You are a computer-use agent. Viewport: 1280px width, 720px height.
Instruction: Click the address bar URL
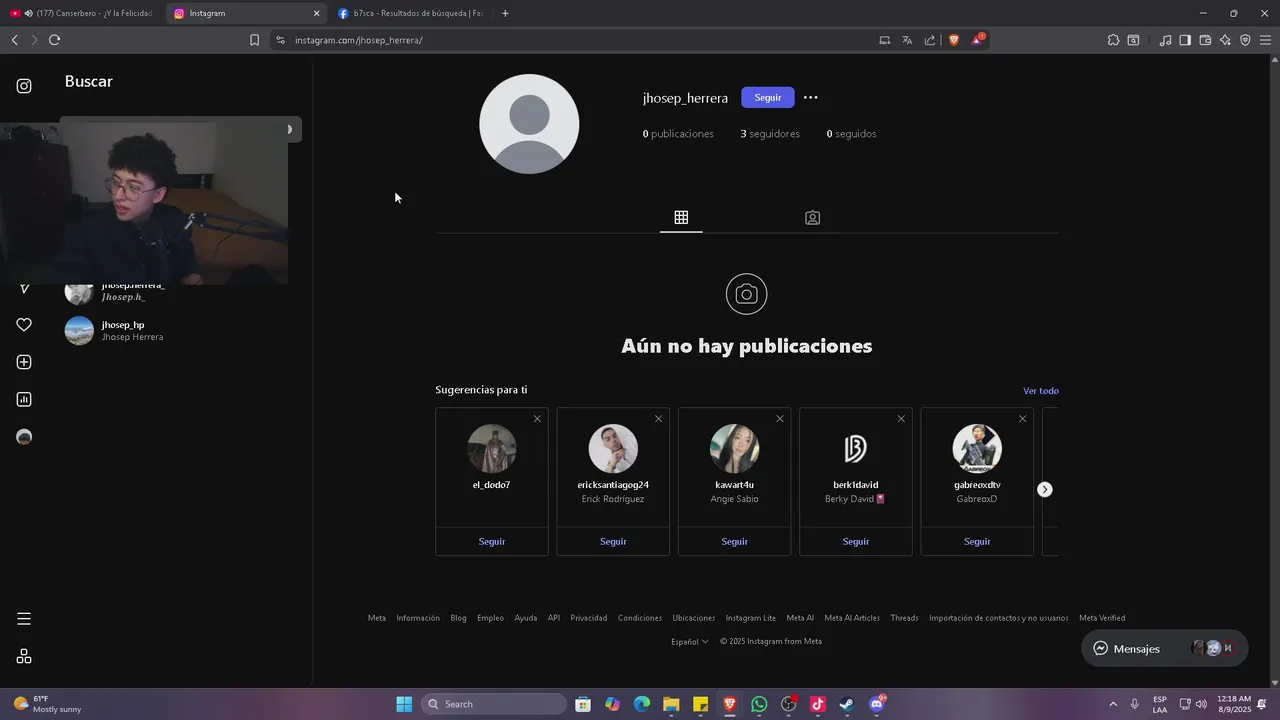coord(358,40)
